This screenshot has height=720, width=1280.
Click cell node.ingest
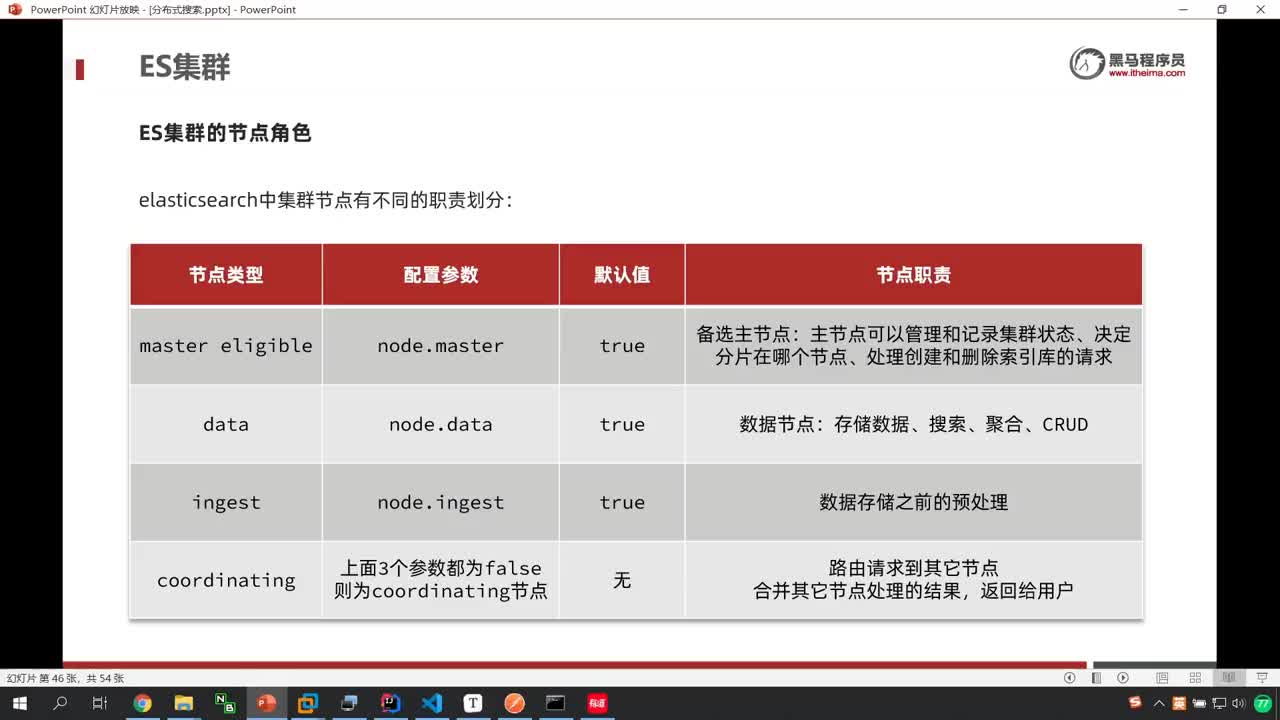click(x=441, y=502)
